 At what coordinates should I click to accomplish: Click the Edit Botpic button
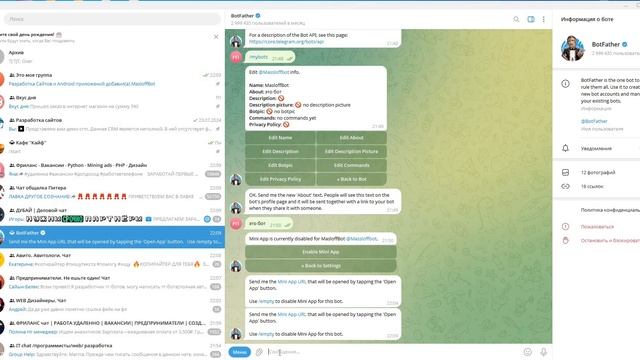[280, 165]
